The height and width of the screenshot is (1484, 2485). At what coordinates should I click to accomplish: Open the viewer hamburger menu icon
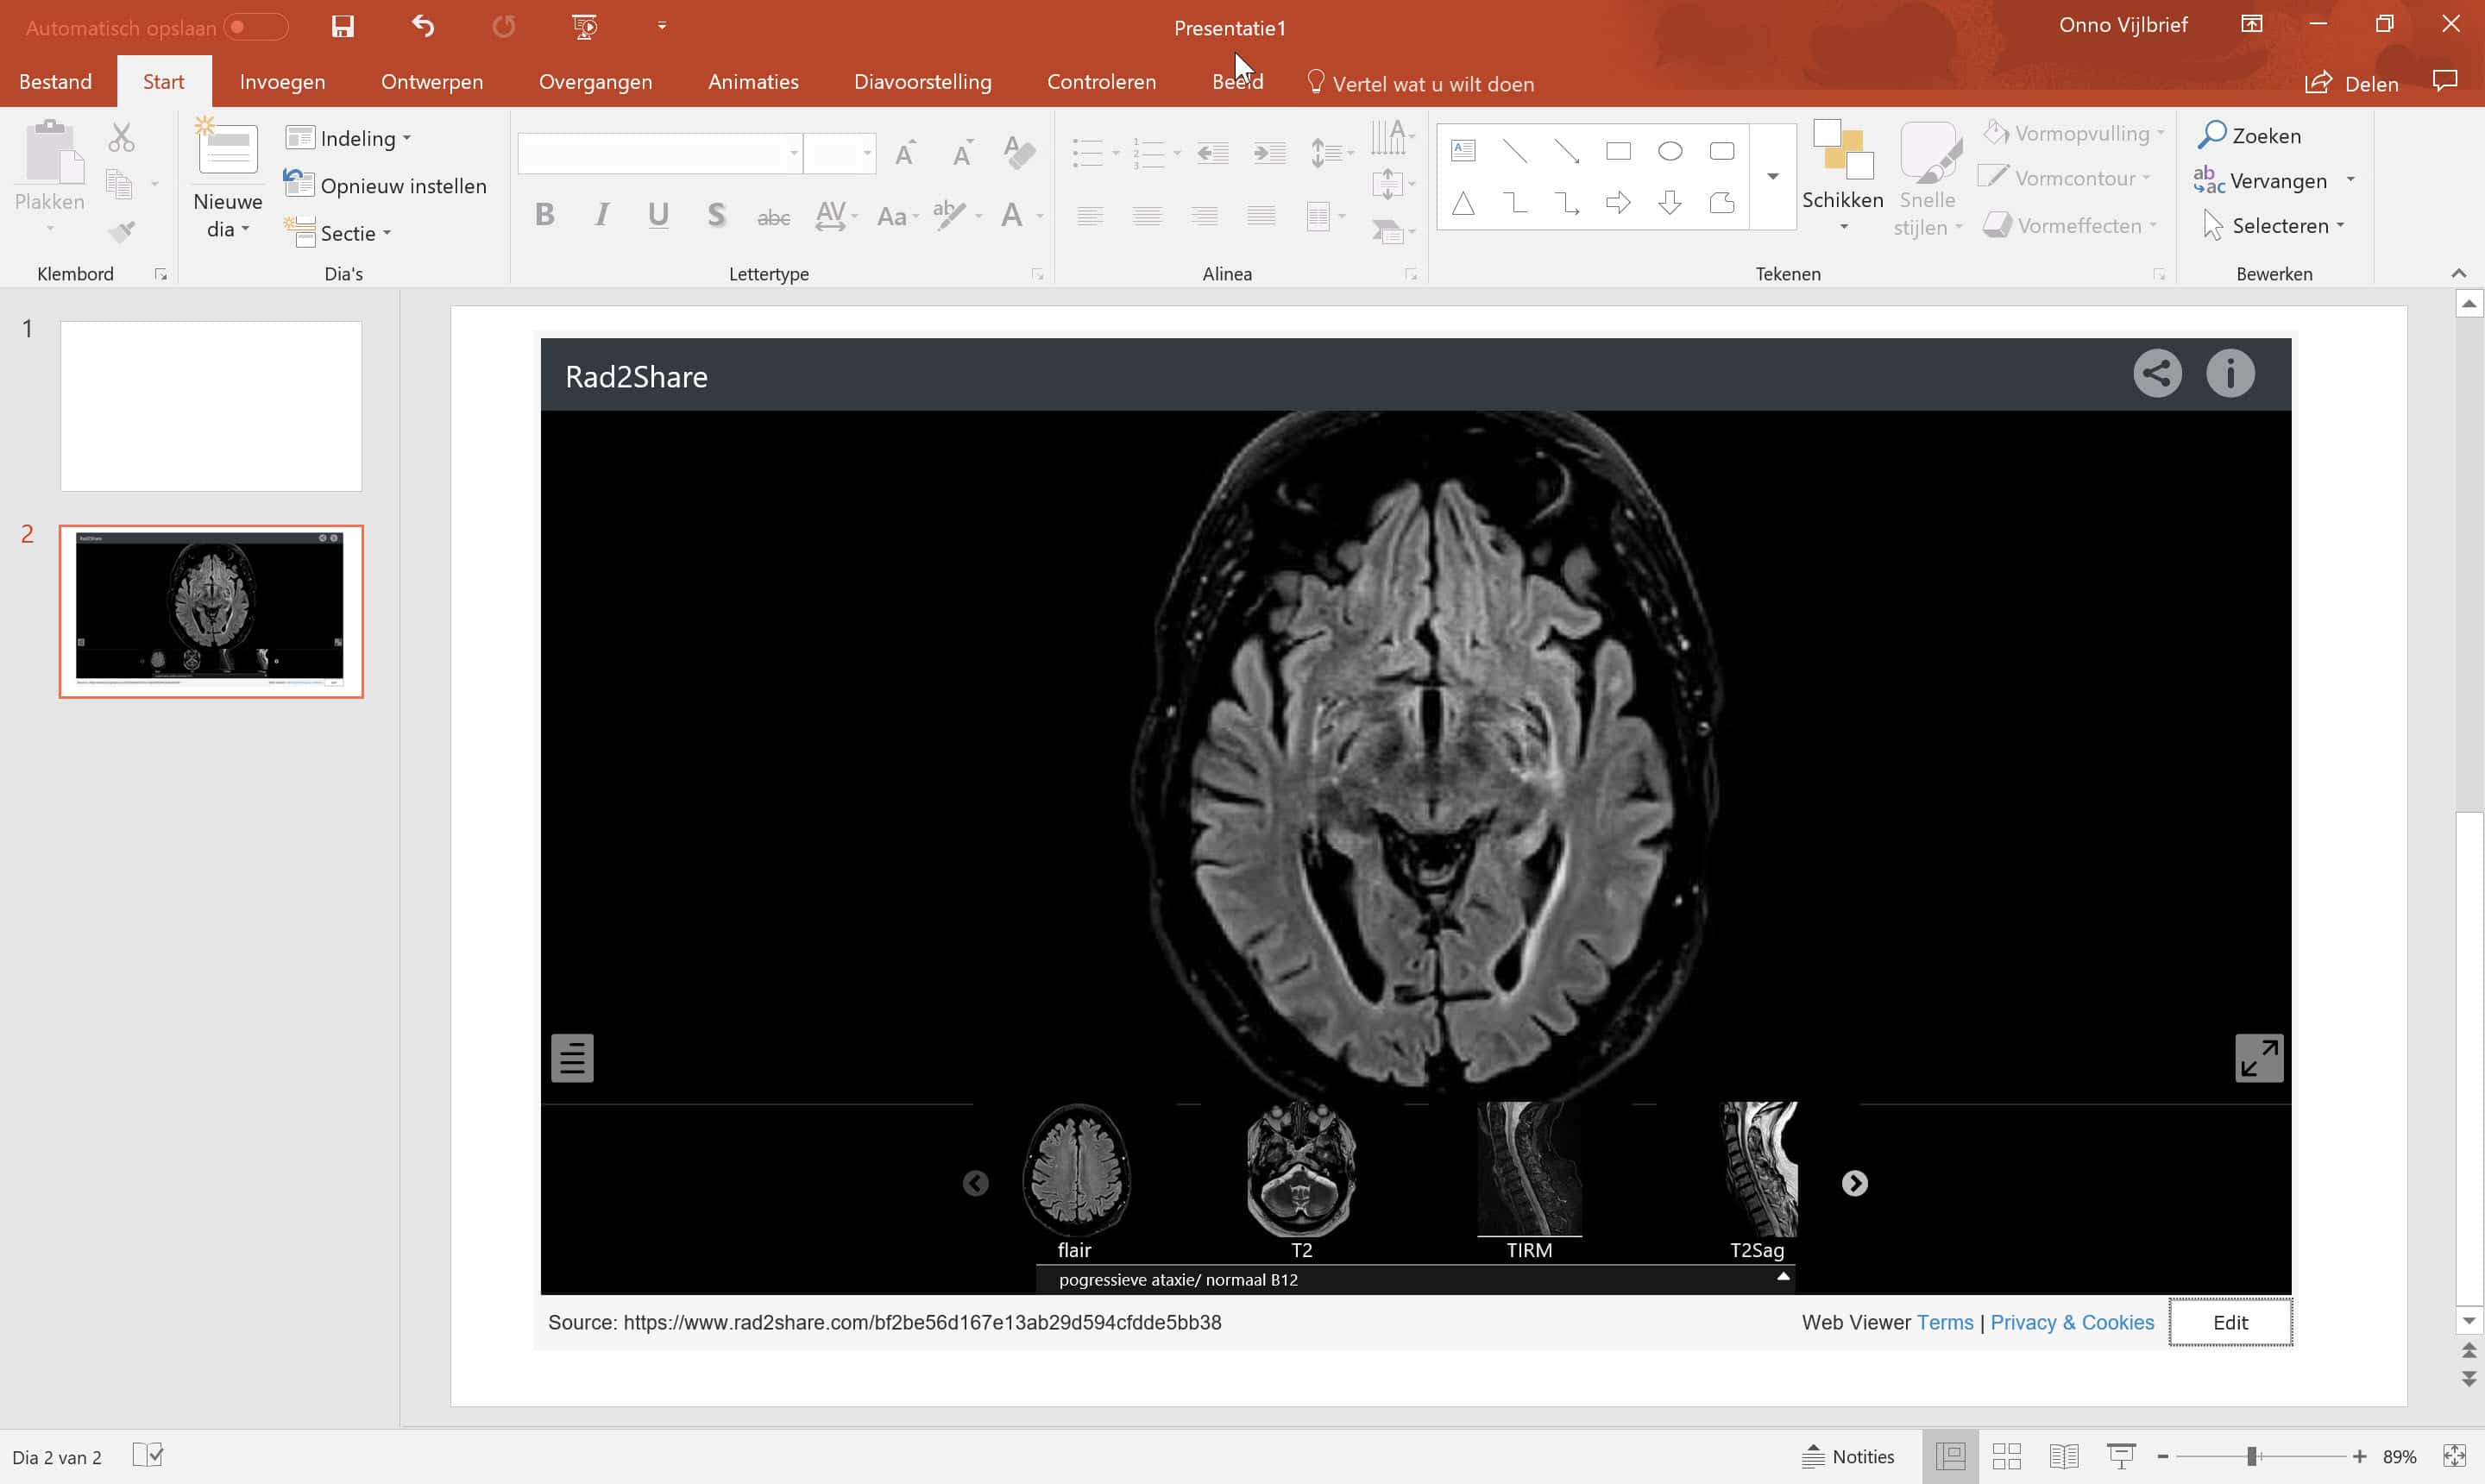click(572, 1058)
